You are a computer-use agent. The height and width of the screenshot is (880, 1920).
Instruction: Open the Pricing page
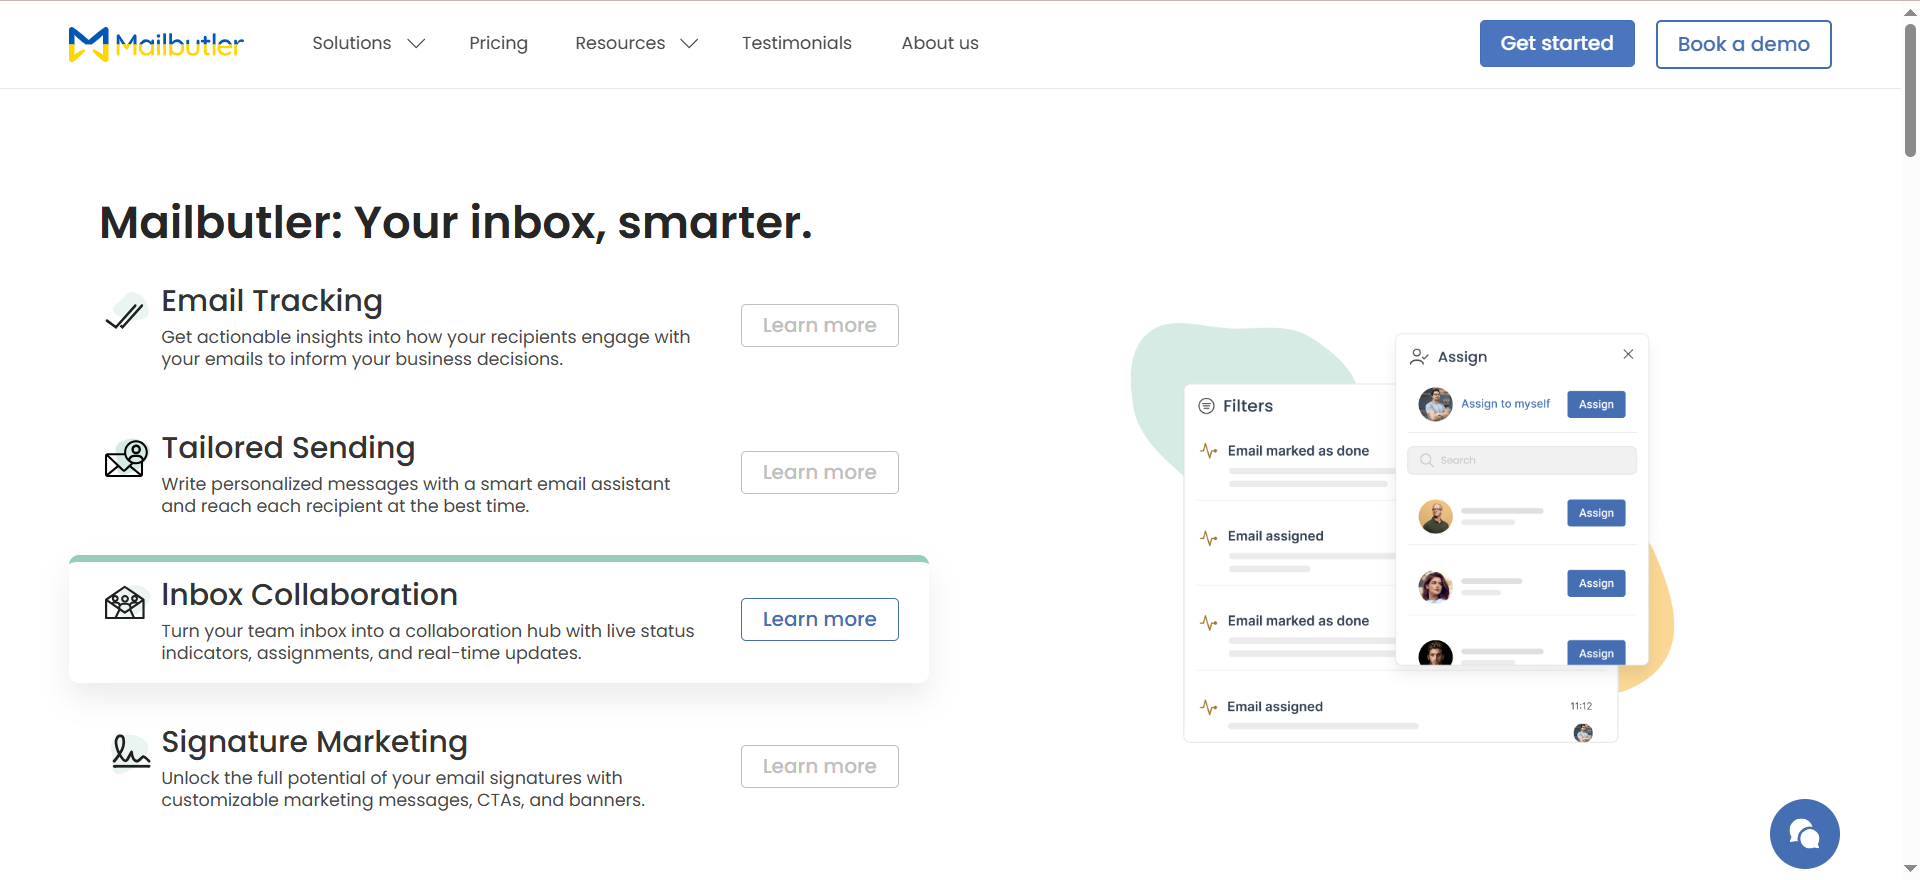click(498, 43)
